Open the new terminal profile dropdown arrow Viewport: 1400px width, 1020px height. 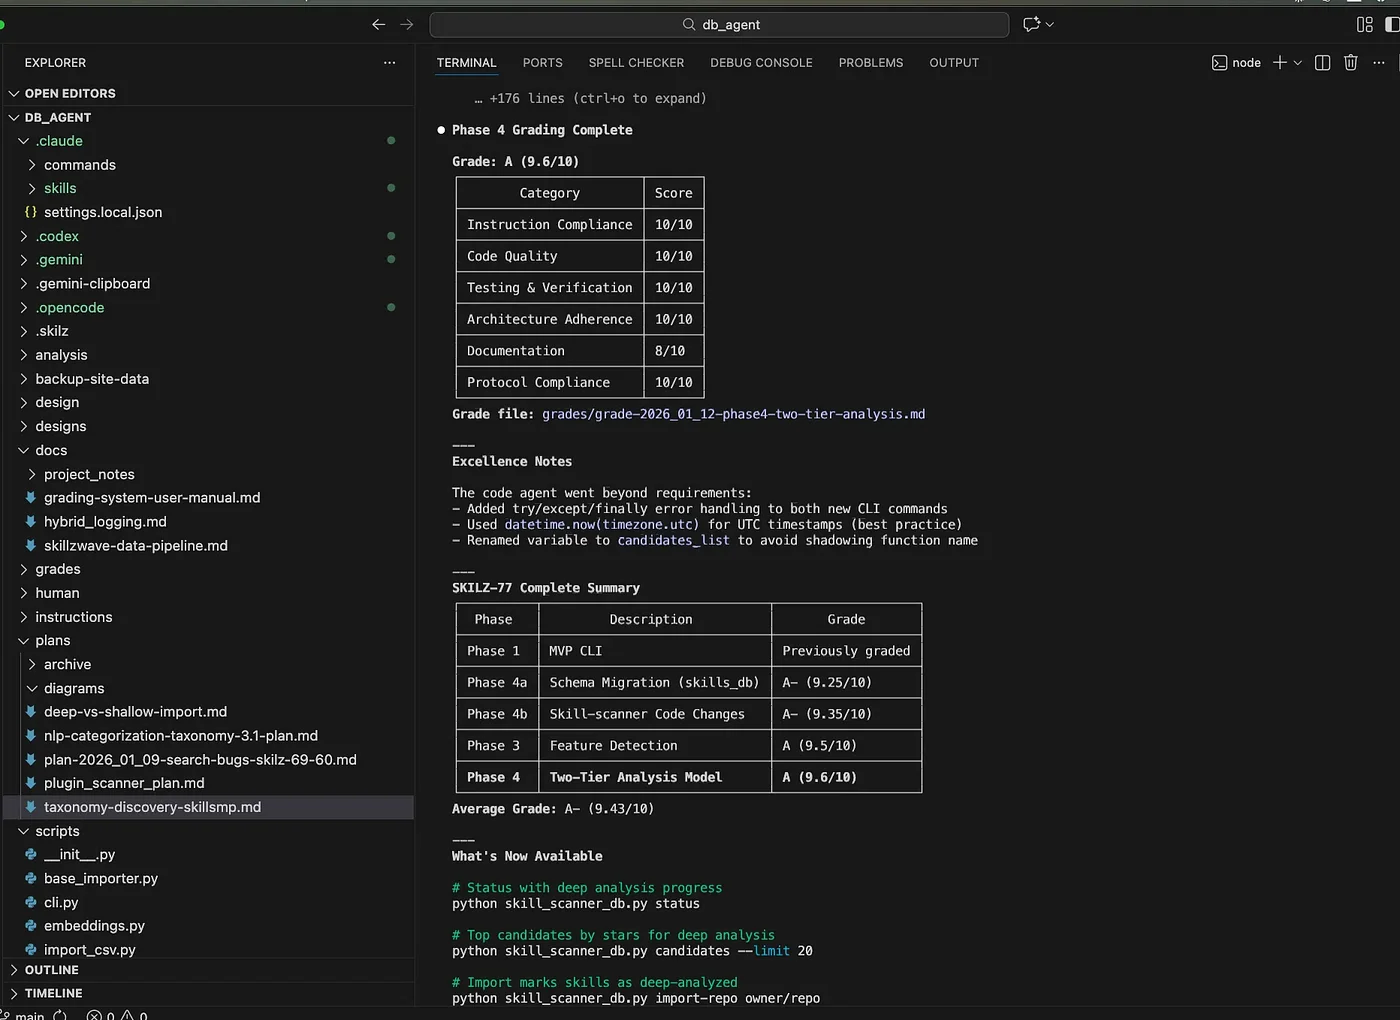click(1298, 63)
